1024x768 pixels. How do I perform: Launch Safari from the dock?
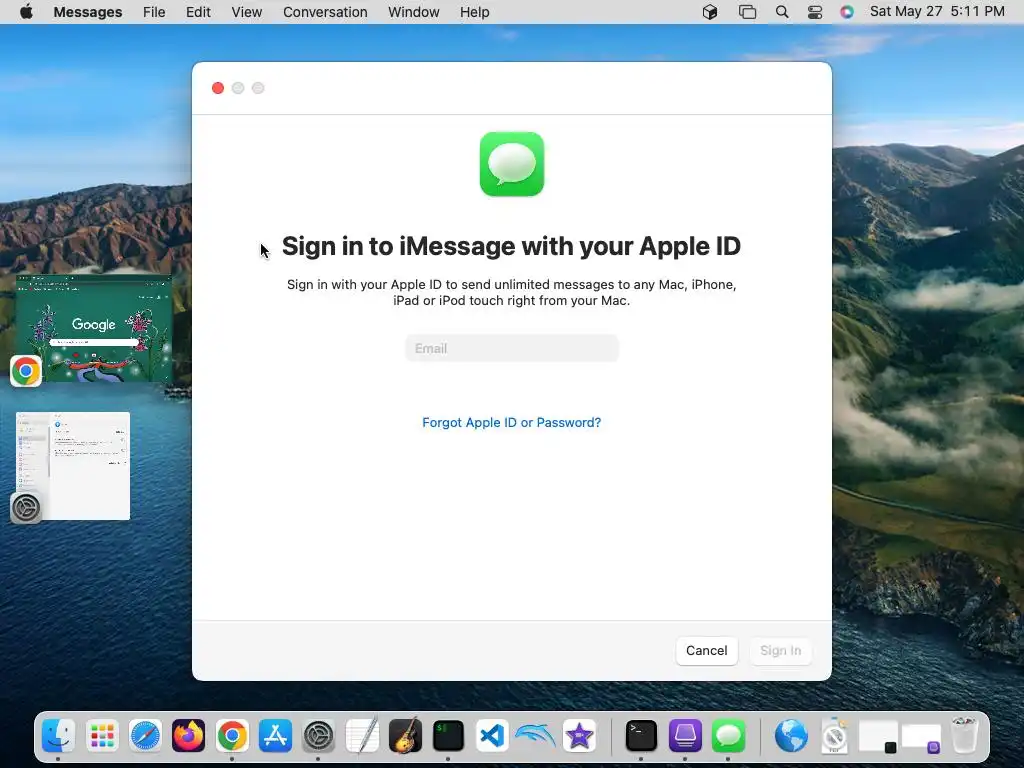145,736
